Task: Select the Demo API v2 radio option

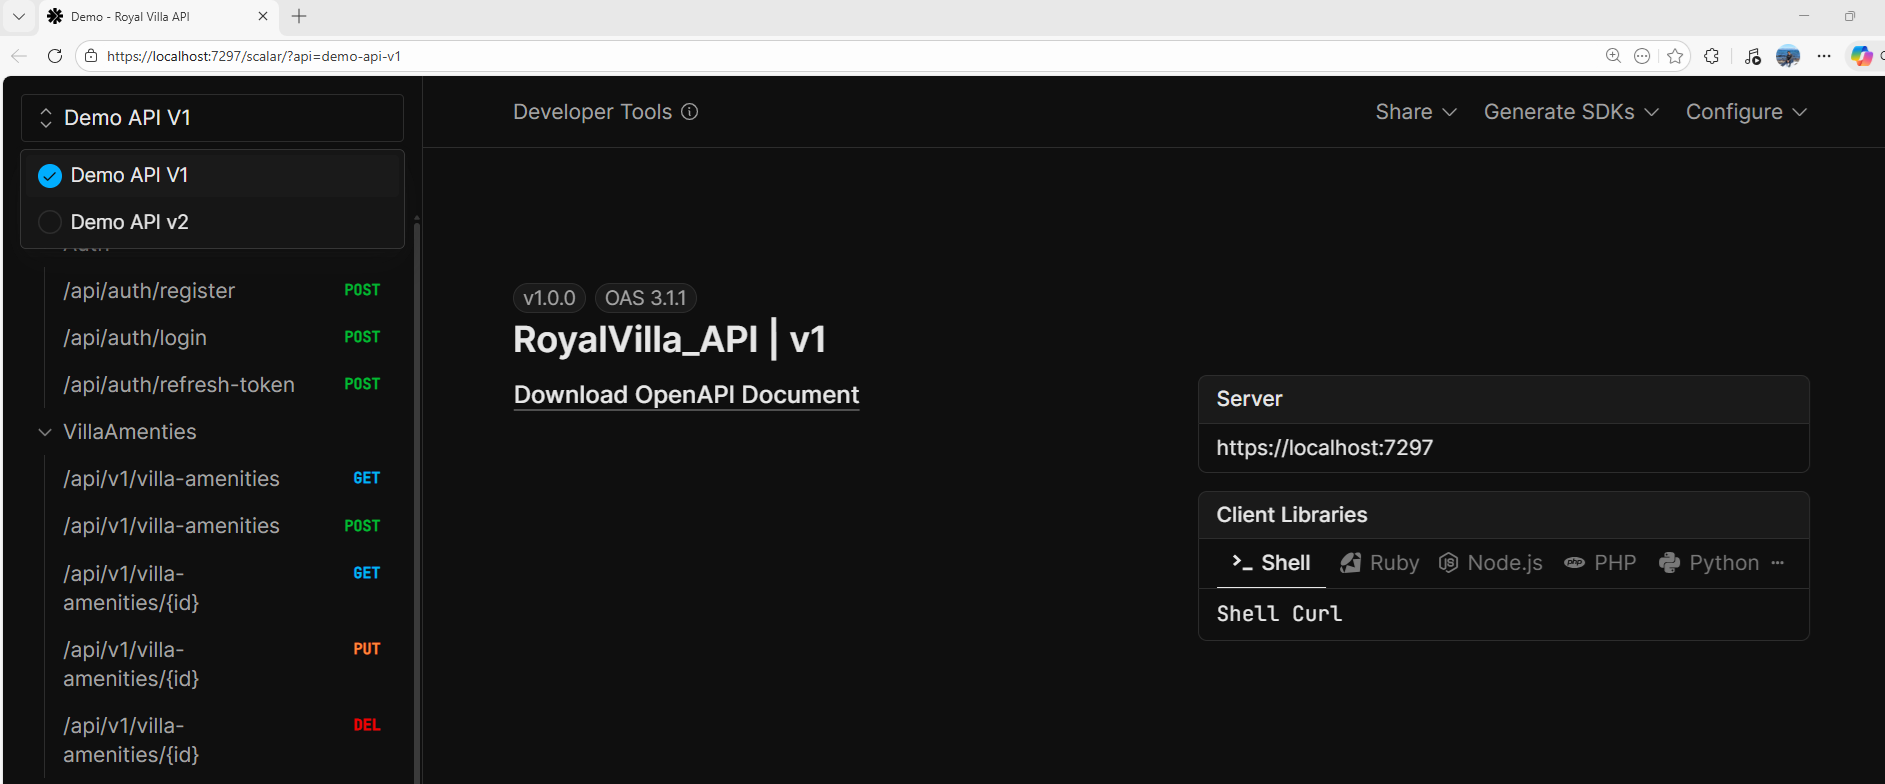Action: (50, 222)
